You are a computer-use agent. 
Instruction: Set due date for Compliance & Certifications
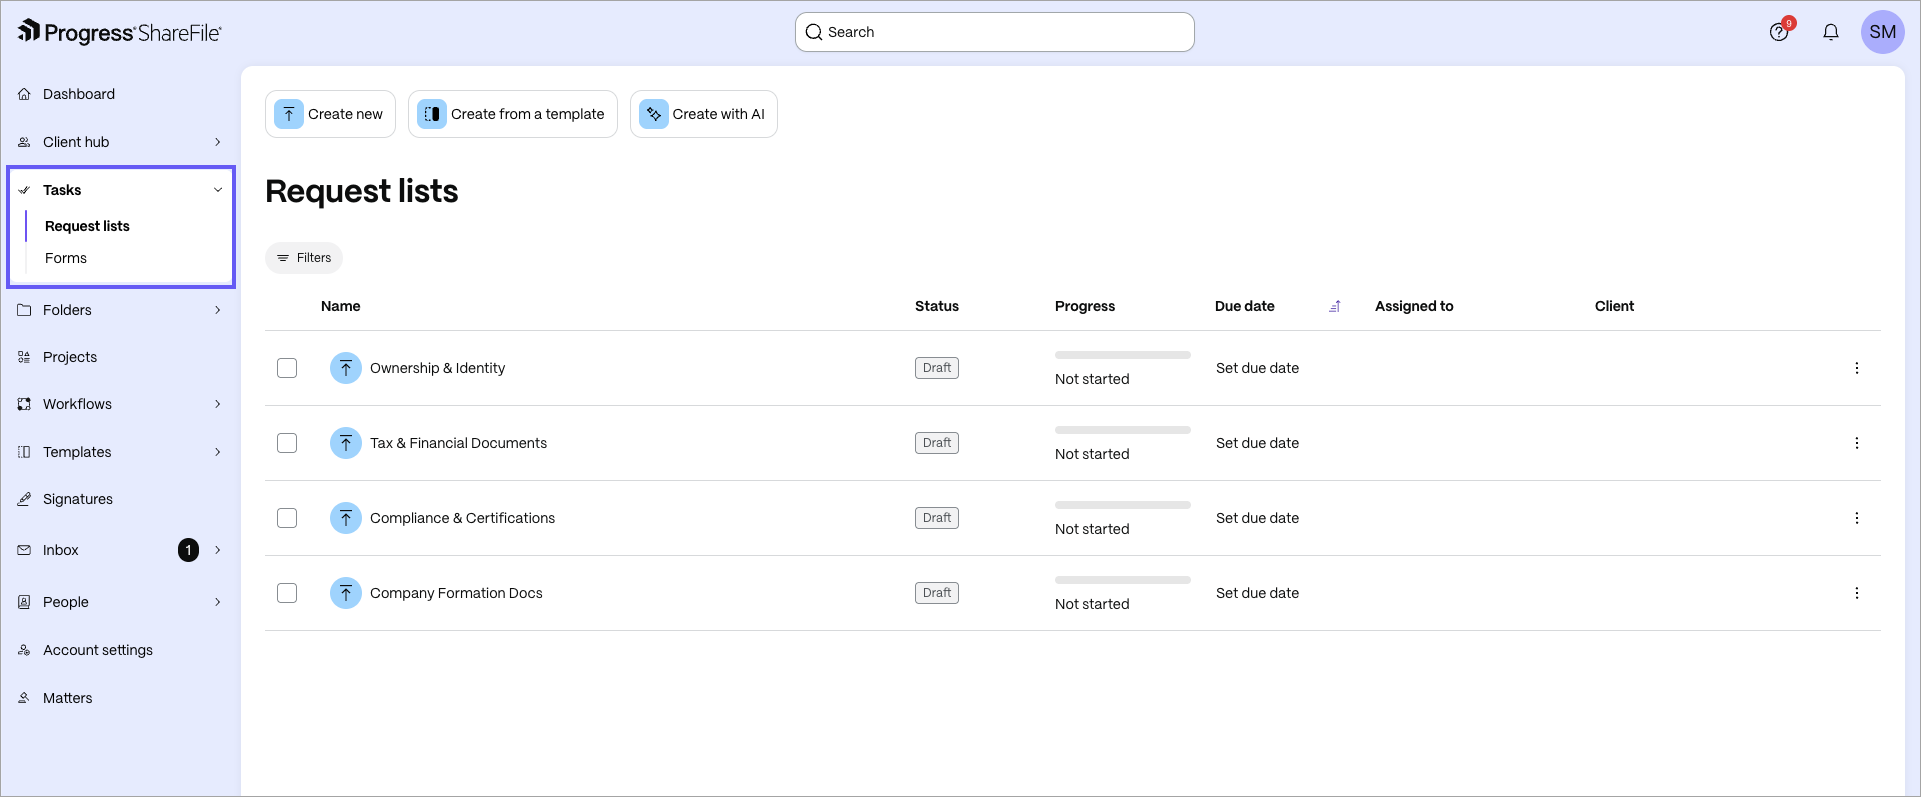[1257, 518]
